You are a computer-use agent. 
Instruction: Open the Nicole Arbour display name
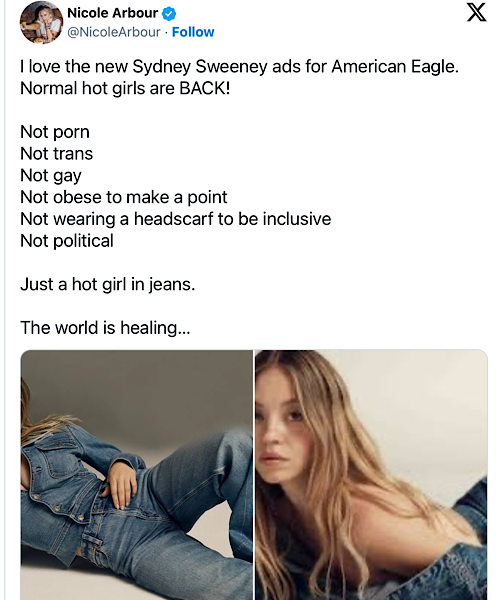tap(112, 13)
